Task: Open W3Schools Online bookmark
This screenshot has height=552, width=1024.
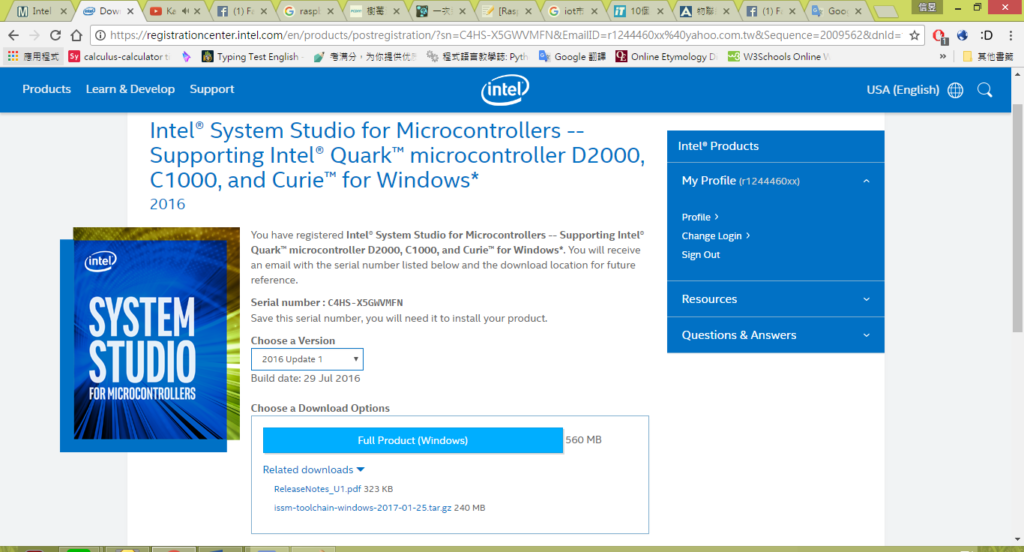Action: coord(778,57)
